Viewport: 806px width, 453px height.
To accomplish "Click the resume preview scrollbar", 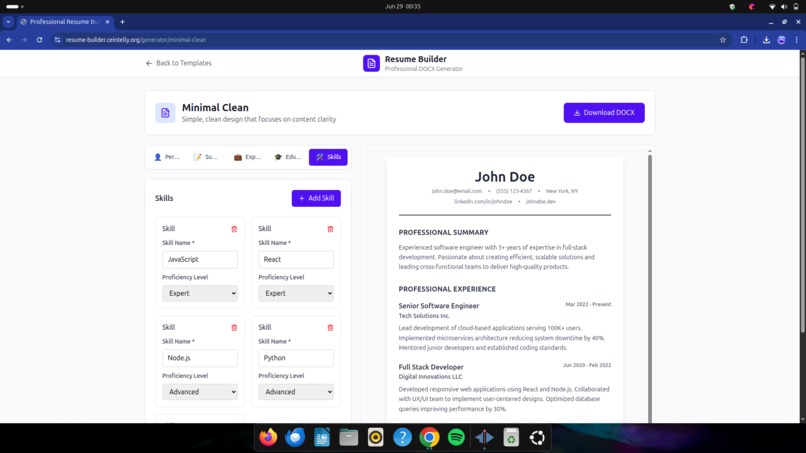I will coord(650,288).
